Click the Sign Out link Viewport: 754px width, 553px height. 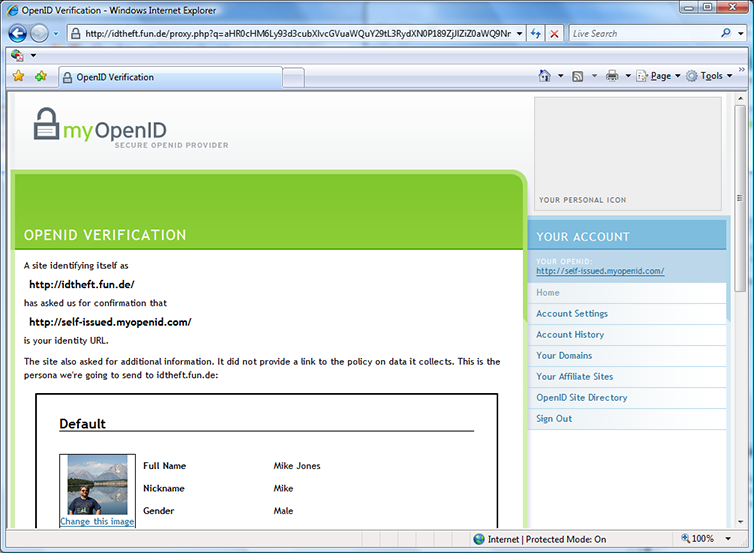click(554, 419)
